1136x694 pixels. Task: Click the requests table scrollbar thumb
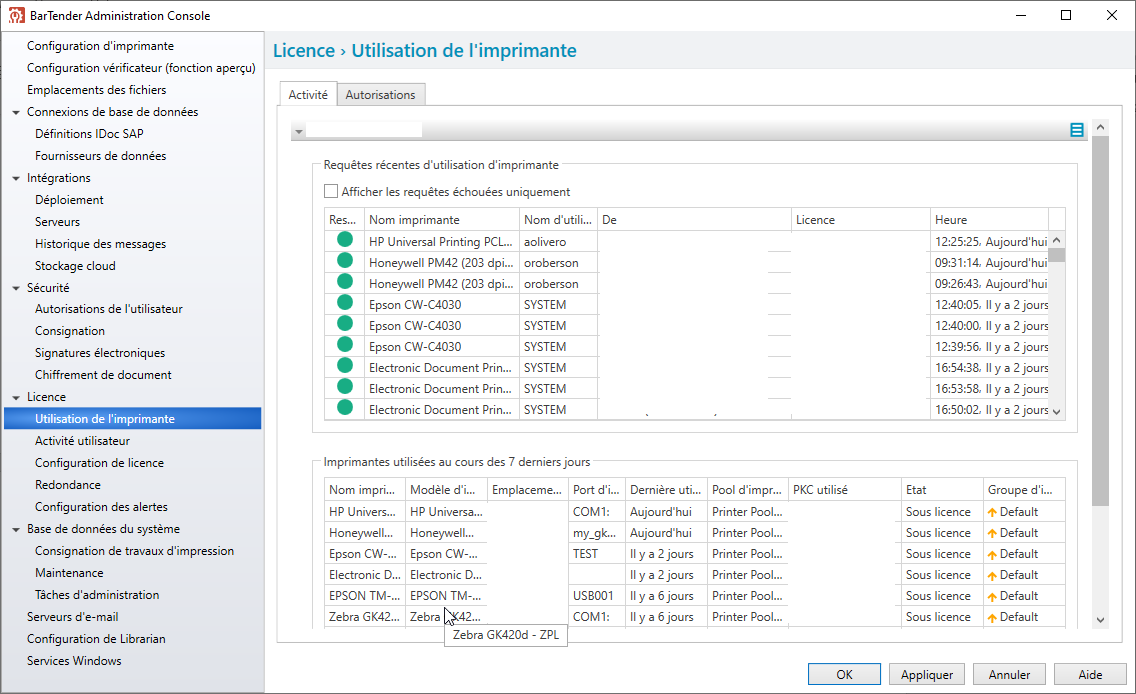click(x=1056, y=255)
